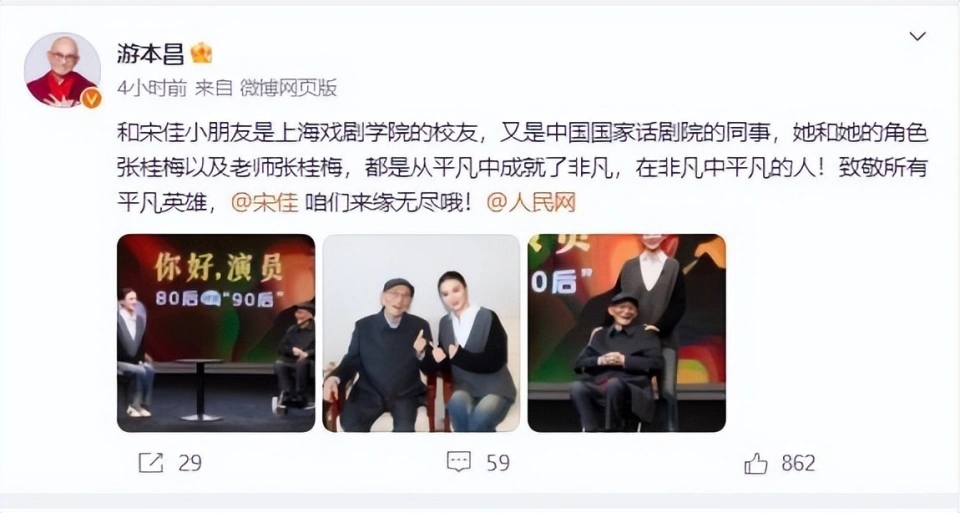This screenshot has height=513, width=960.
Task: Click the repost count 29
Action: pyautogui.click(x=190, y=463)
